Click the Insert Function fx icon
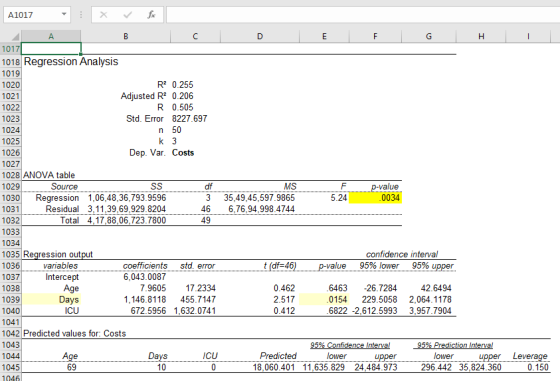This screenshot has width=560, height=381. tap(151, 15)
